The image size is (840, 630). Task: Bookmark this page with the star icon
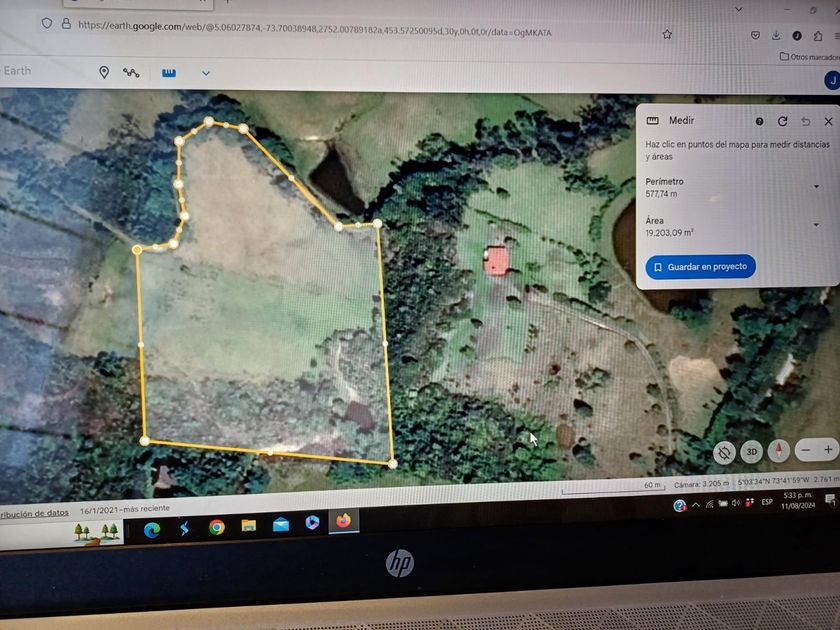[x=667, y=34]
